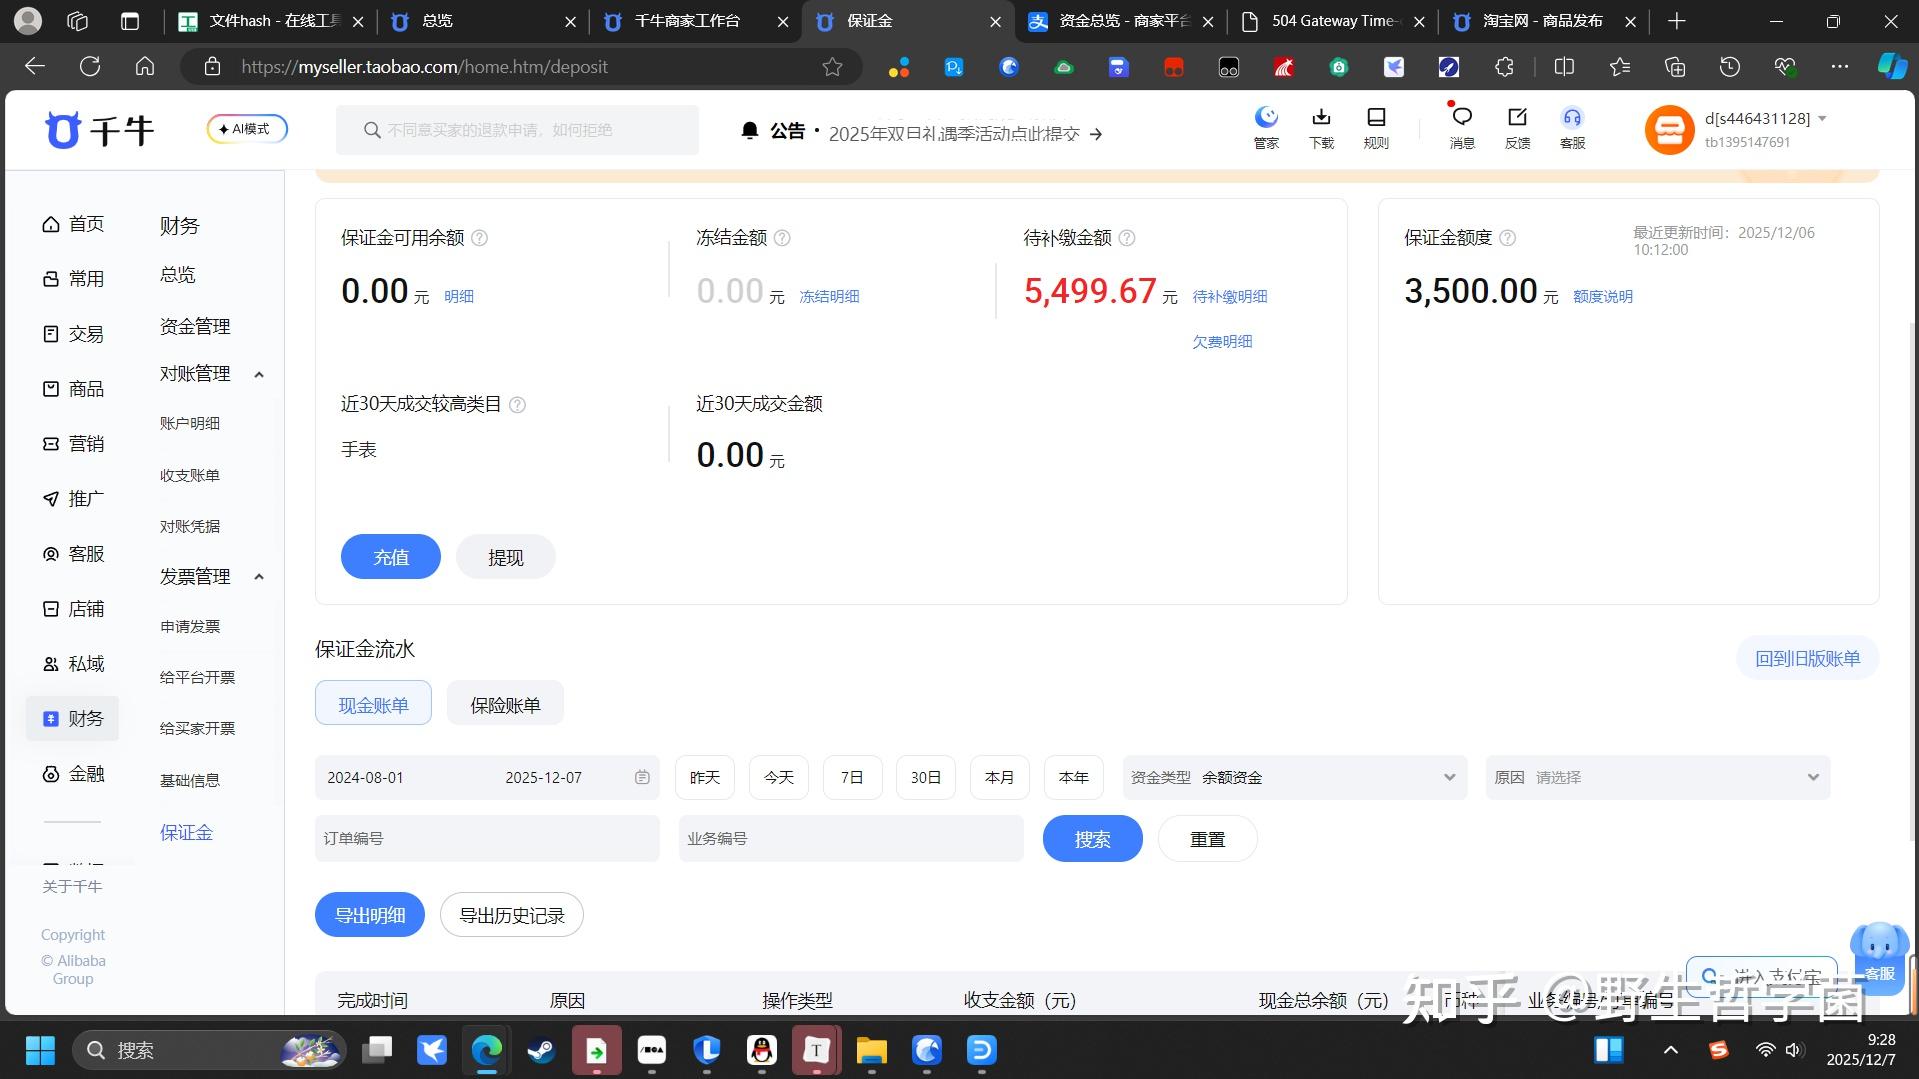Select the 现金账单 tab
This screenshot has width=1919, height=1079.
(x=373, y=703)
